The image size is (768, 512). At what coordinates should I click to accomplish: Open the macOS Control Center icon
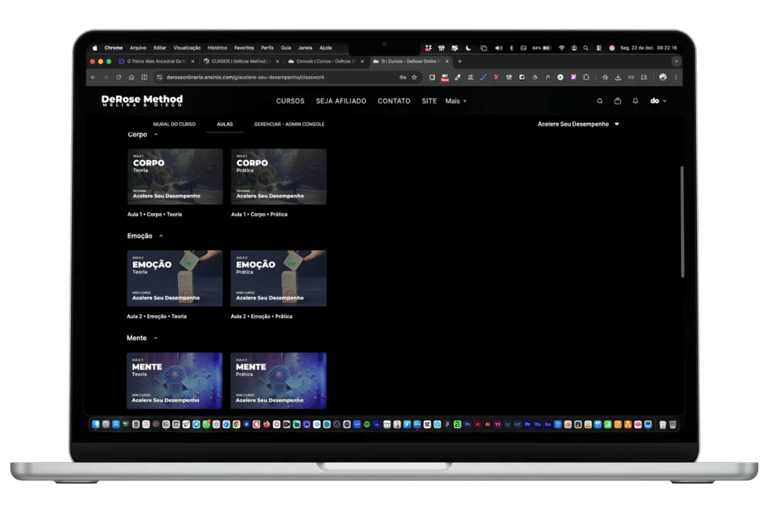(x=599, y=48)
